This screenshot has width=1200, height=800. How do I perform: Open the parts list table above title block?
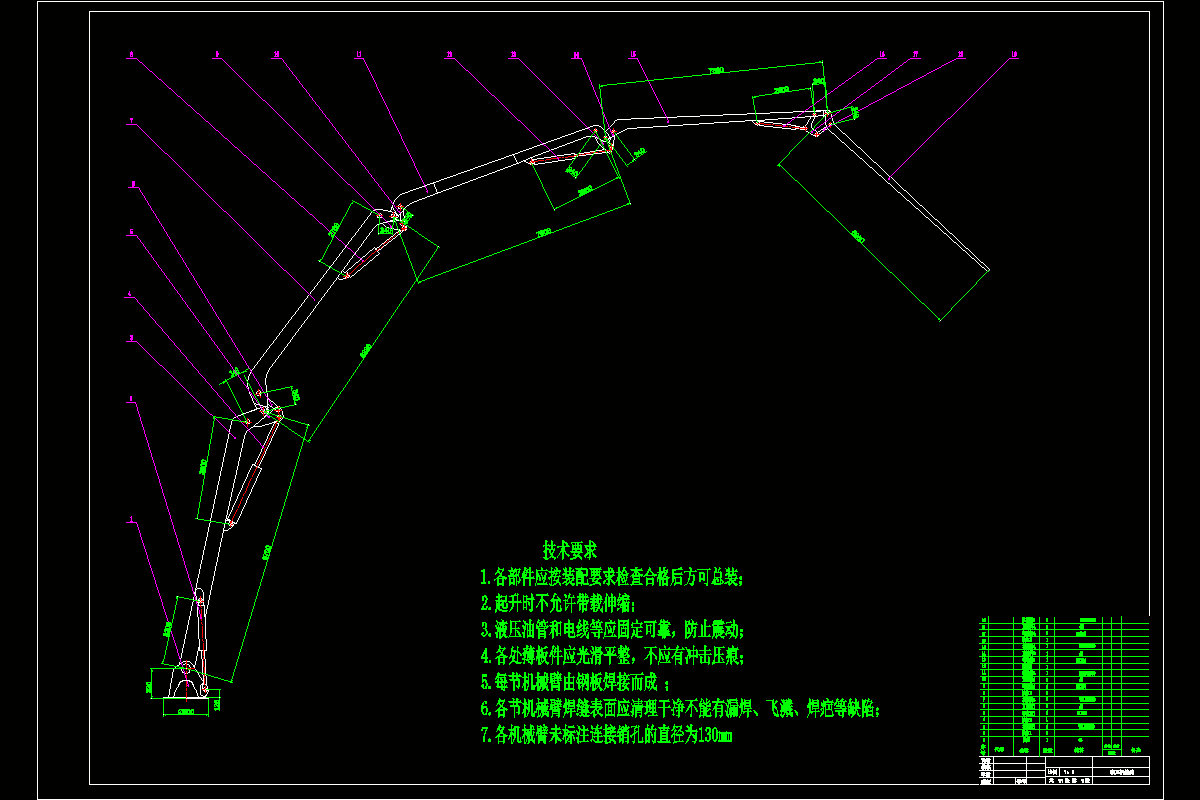[1063, 685]
